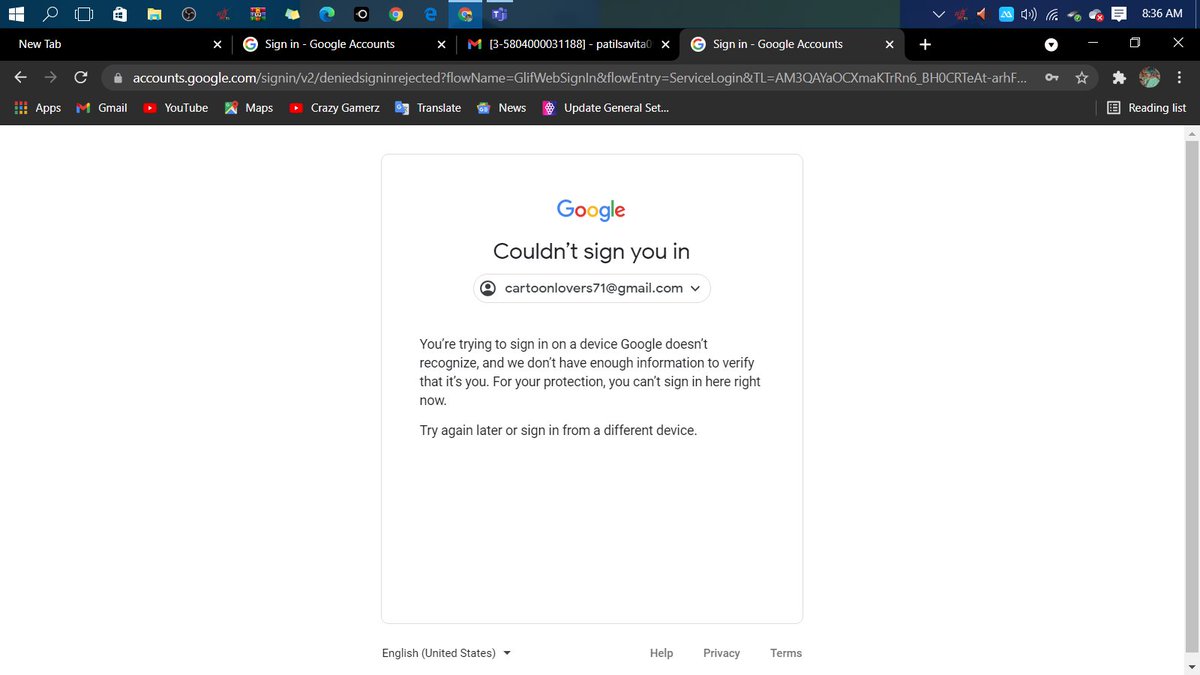Bookmark this page with the star

click(x=1081, y=77)
